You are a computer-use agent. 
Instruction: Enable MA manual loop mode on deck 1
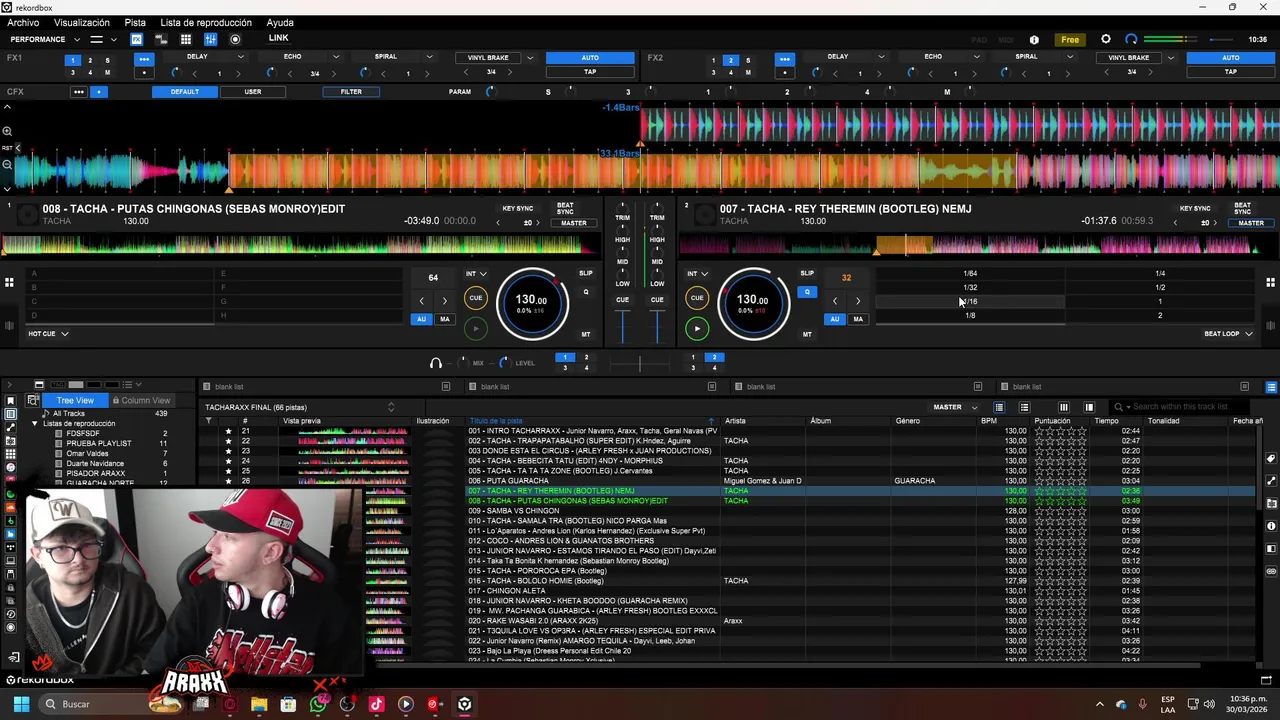coord(445,319)
